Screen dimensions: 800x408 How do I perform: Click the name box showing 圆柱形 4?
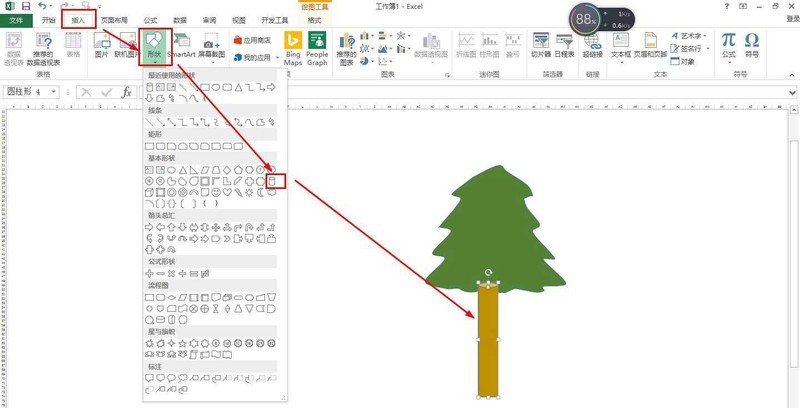[x=27, y=92]
